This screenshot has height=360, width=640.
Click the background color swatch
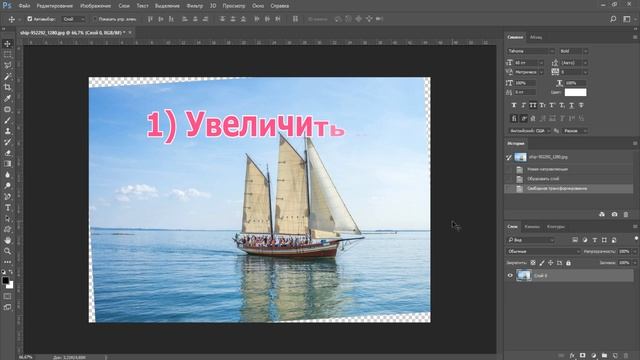[11, 286]
